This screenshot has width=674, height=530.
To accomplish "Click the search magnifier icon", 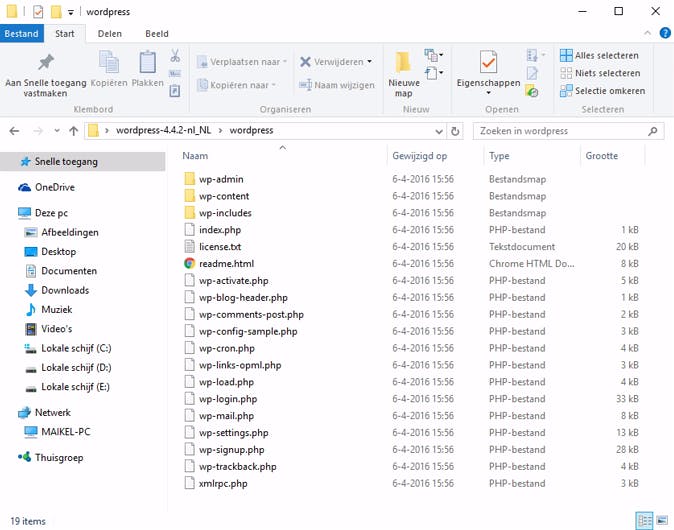I will pos(653,131).
